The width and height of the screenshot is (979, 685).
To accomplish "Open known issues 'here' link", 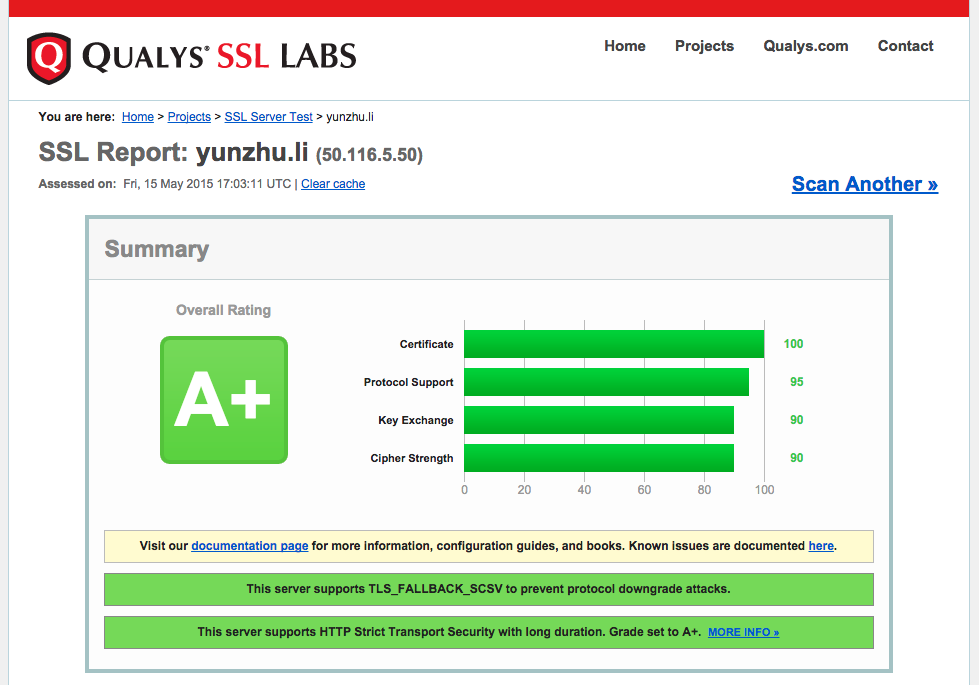I will coord(821,546).
